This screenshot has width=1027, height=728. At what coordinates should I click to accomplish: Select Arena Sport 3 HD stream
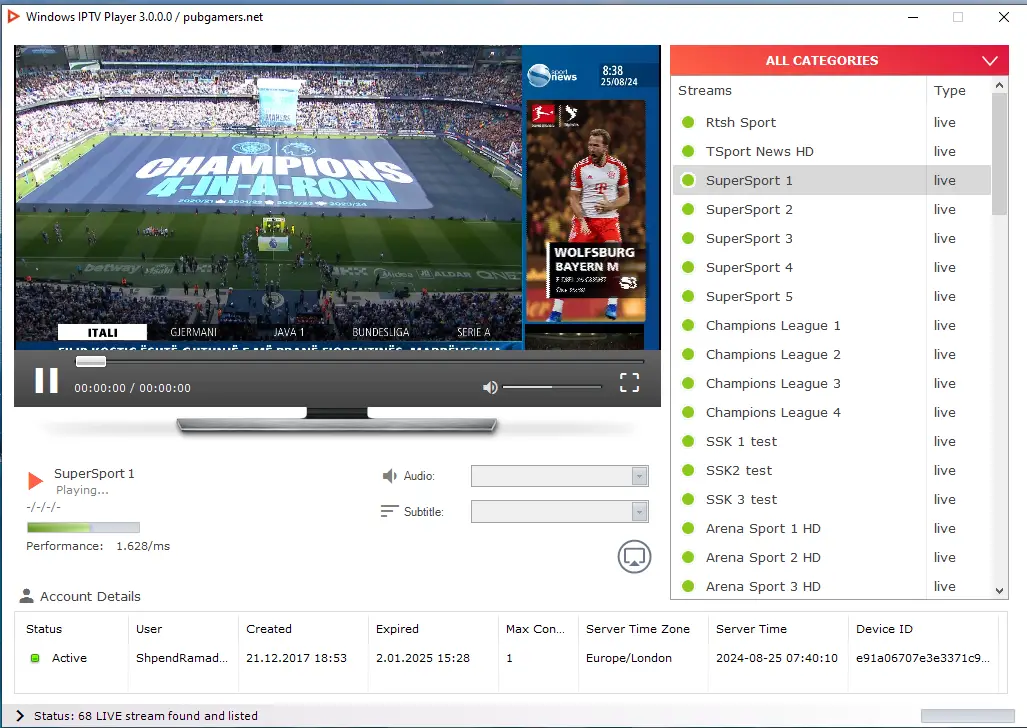tap(831, 586)
